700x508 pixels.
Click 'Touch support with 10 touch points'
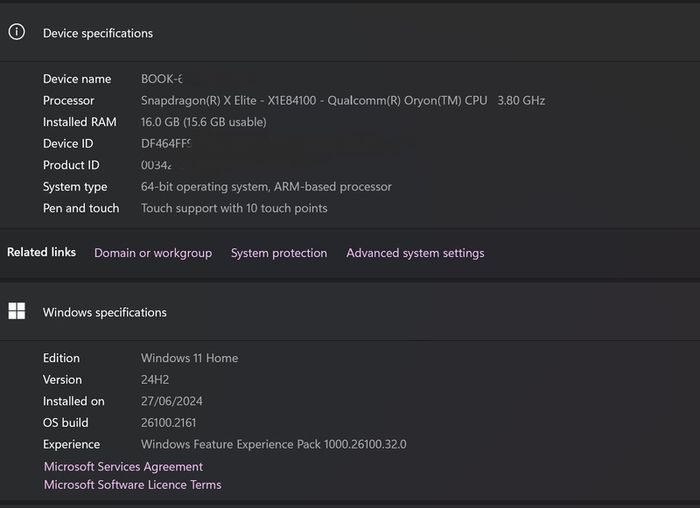(x=234, y=208)
